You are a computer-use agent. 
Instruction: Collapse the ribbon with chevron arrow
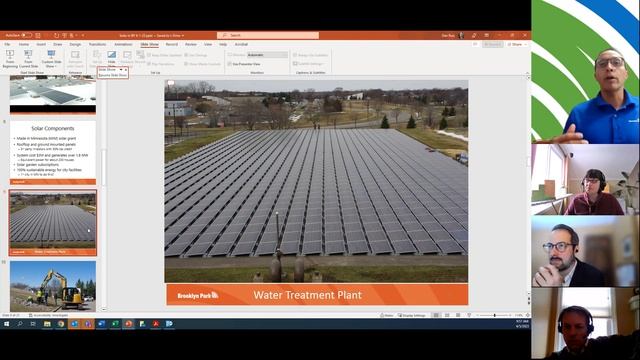tap(527, 73)
